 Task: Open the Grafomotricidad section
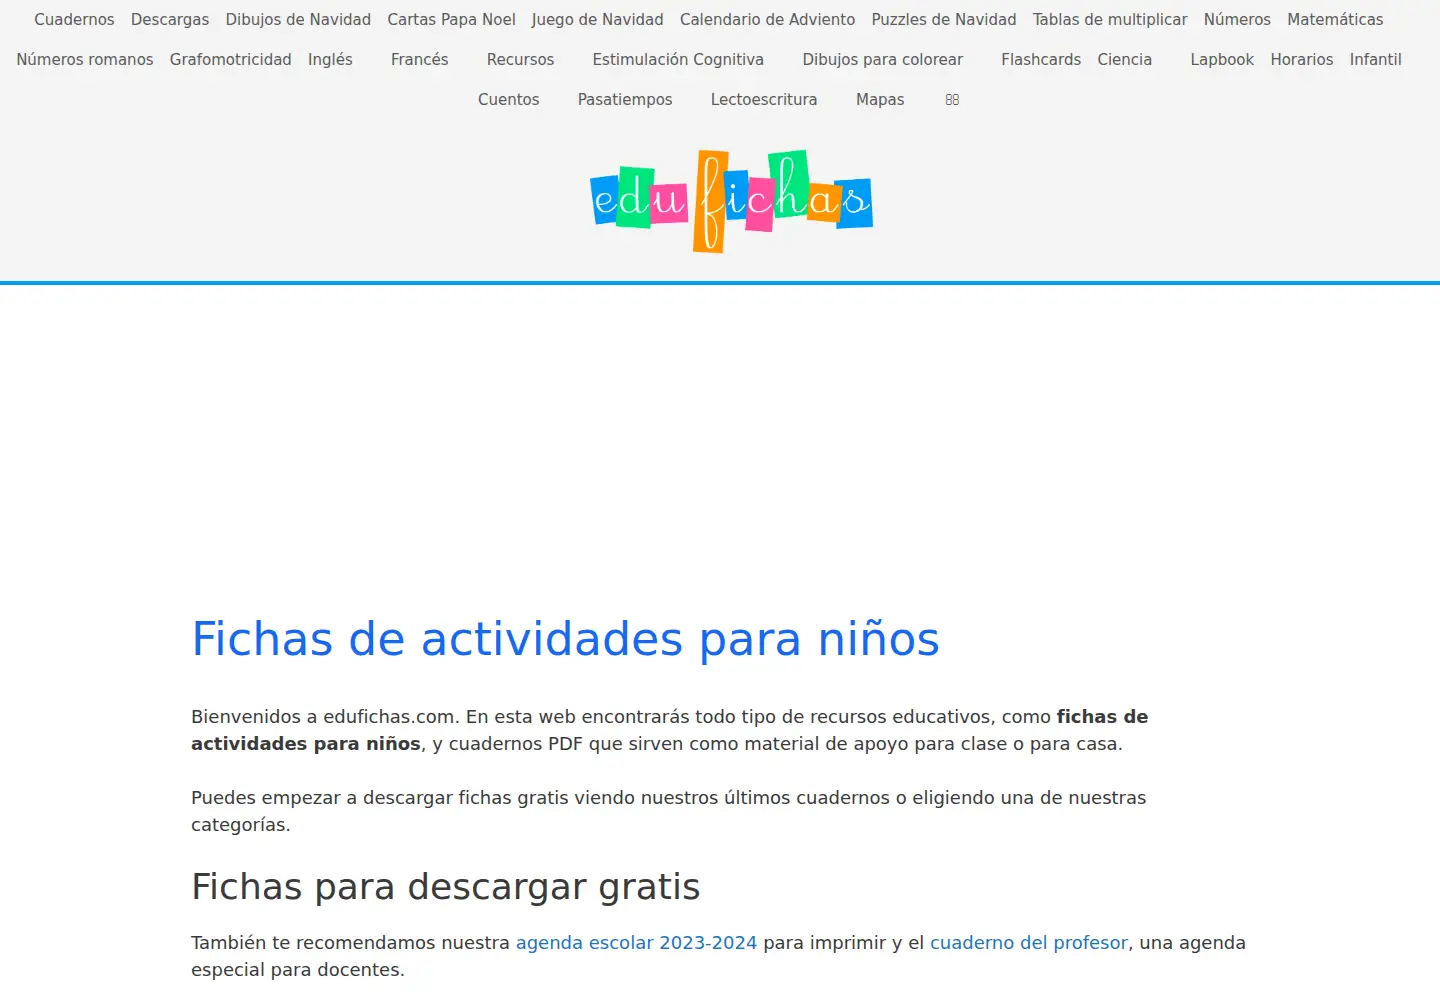click(231, 60)
